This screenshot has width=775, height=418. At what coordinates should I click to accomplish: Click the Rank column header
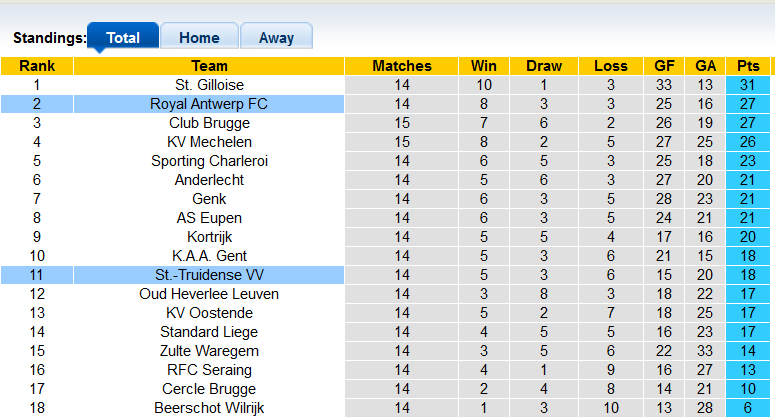(x=37, y=66)
